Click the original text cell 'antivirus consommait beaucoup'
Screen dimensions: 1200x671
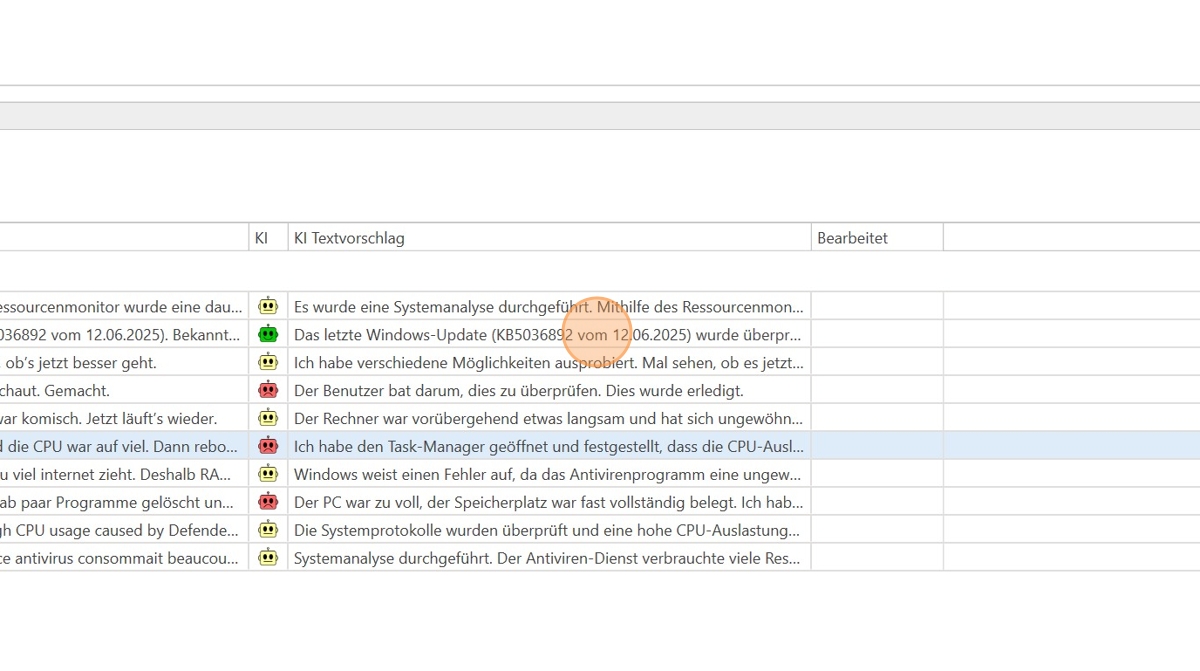coord(120,558)
